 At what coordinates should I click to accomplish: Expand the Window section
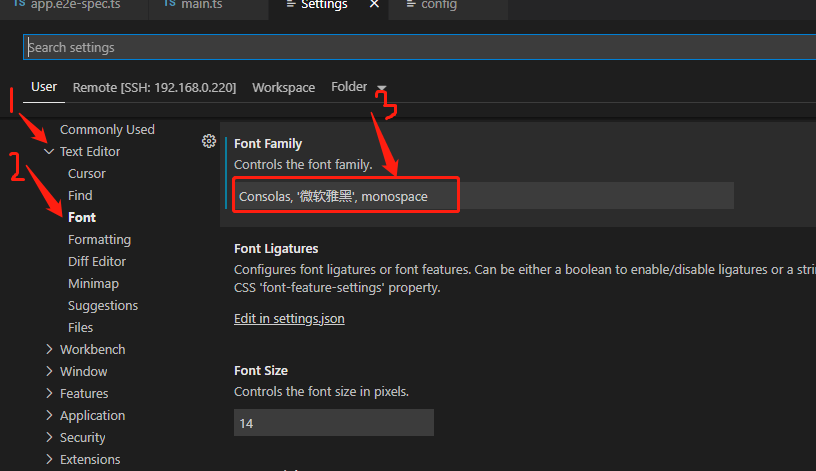coord(49,371)
